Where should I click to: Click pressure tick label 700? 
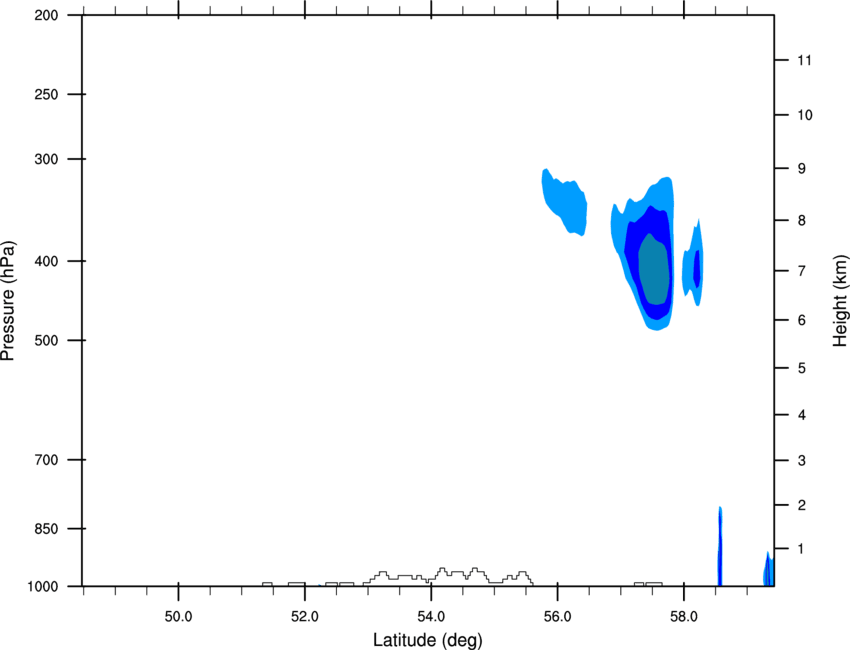pyautogui.click(x=46, y=460)
